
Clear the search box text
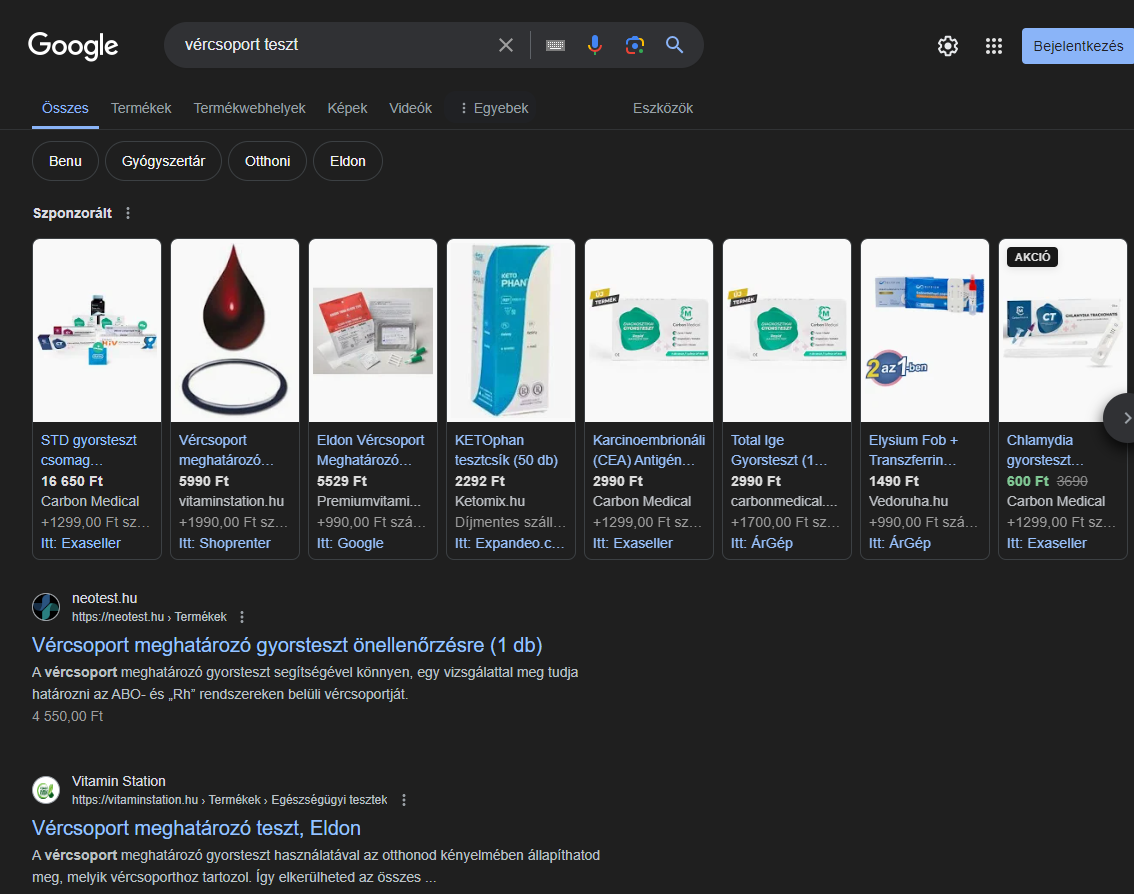pos(506,45)
